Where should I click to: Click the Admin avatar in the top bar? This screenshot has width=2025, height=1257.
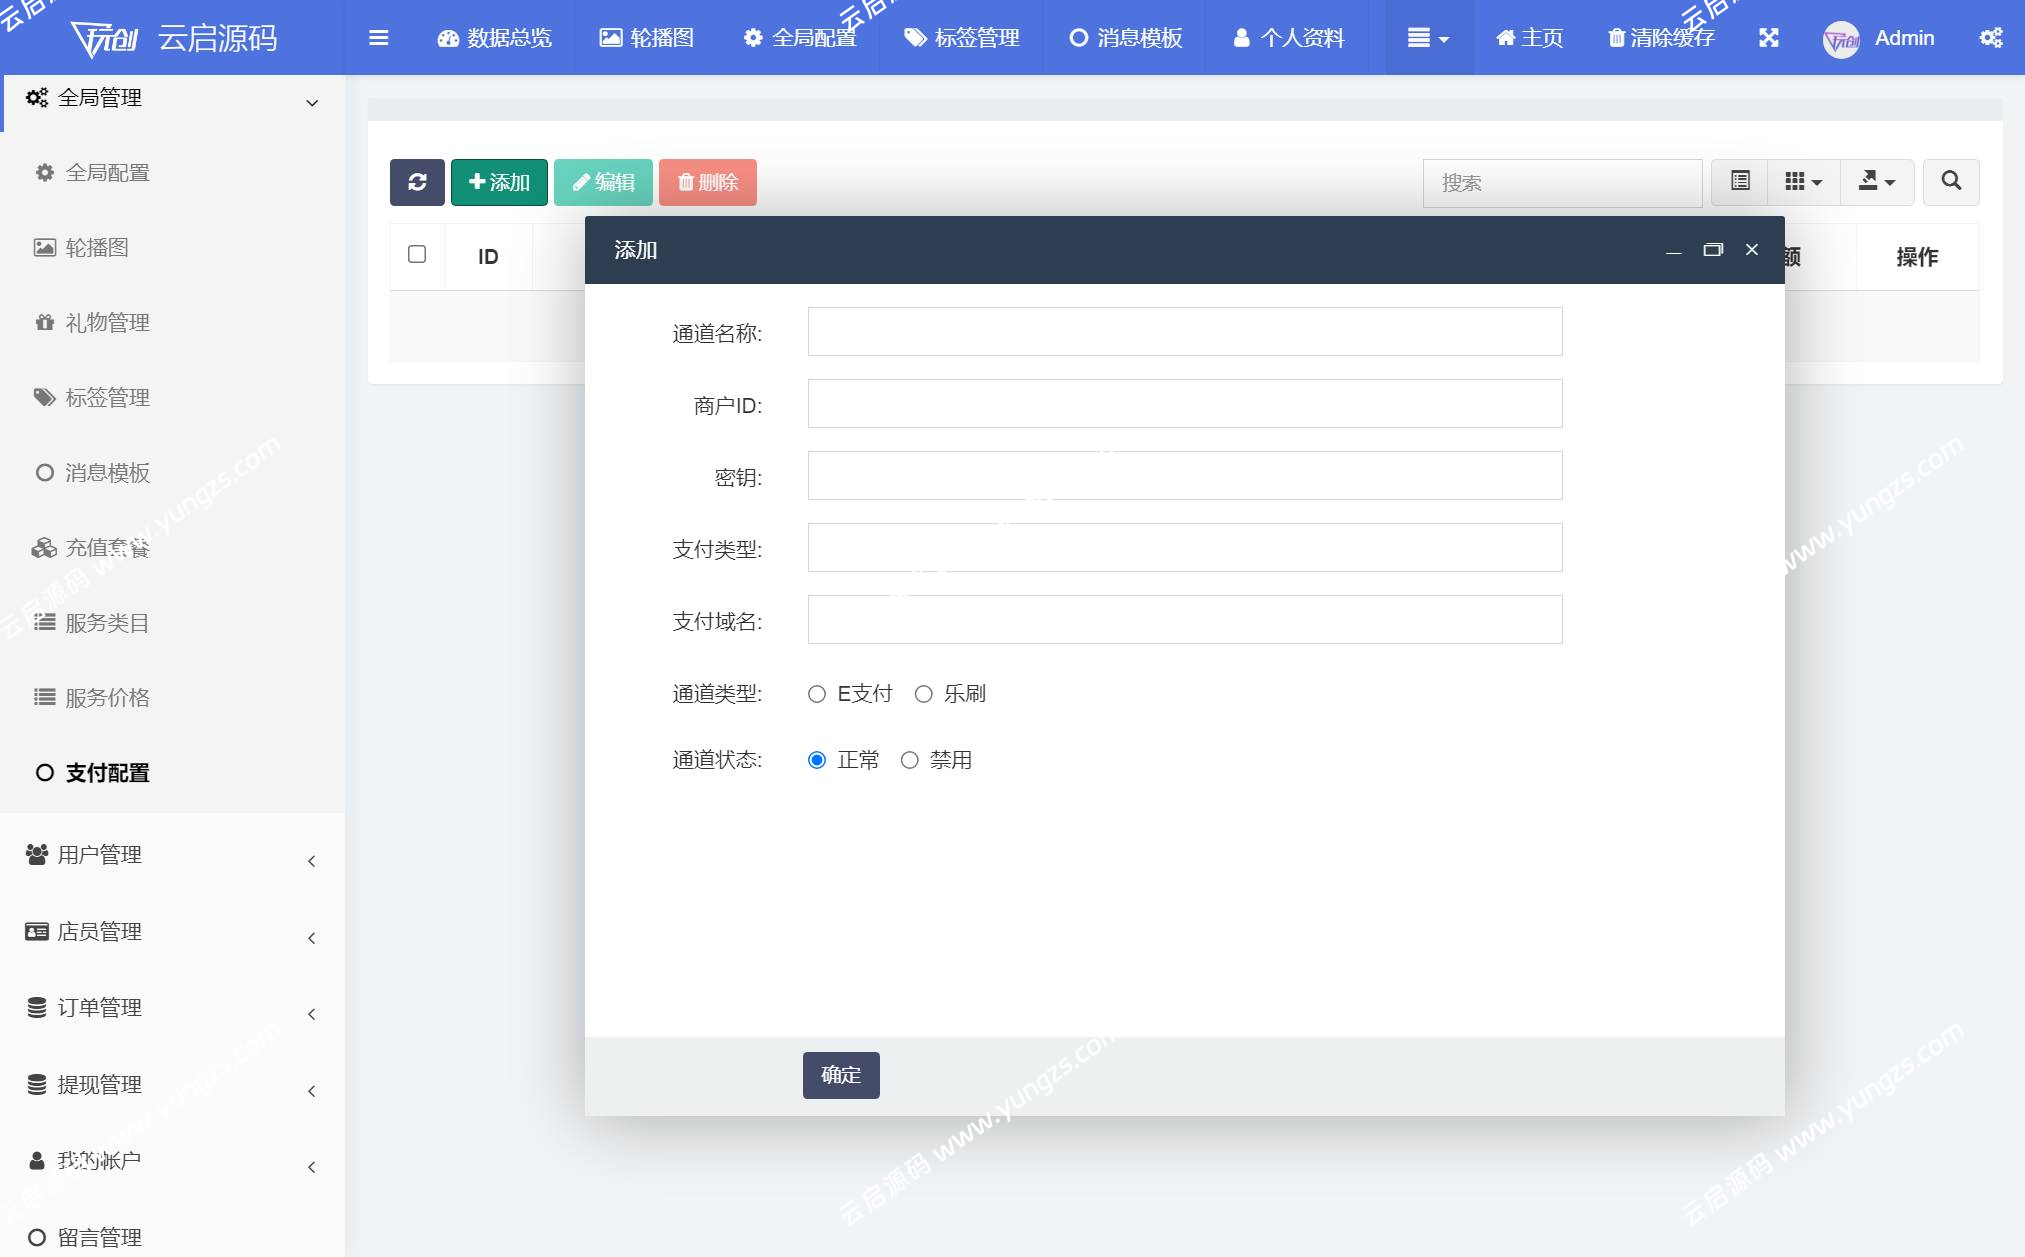[x=1843, y=40]
